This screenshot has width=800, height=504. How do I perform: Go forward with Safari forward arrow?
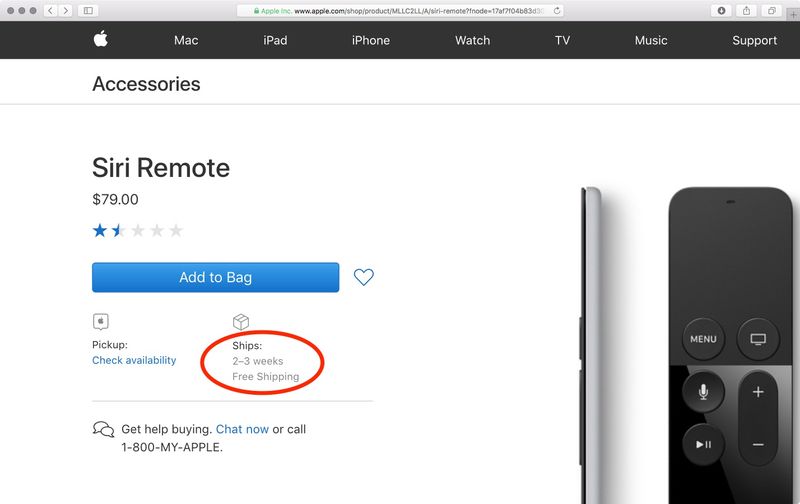tap(65, 10)
